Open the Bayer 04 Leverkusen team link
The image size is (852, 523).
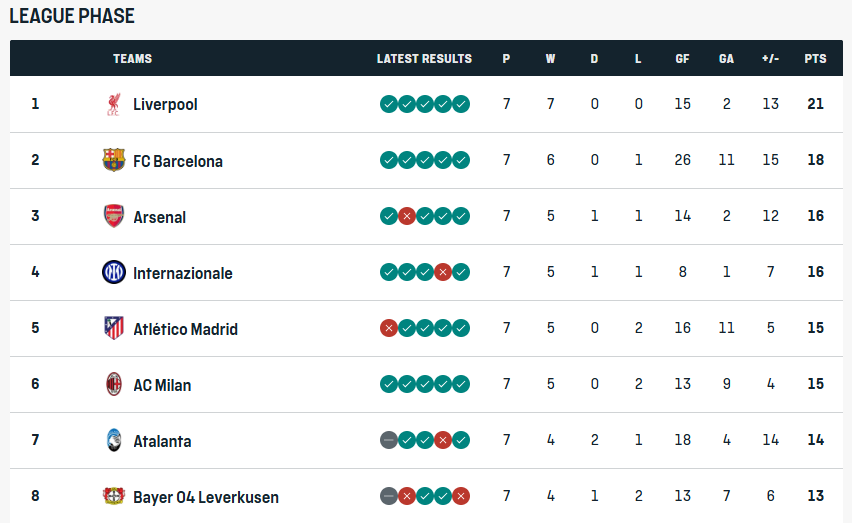click(x=206, y=497)
